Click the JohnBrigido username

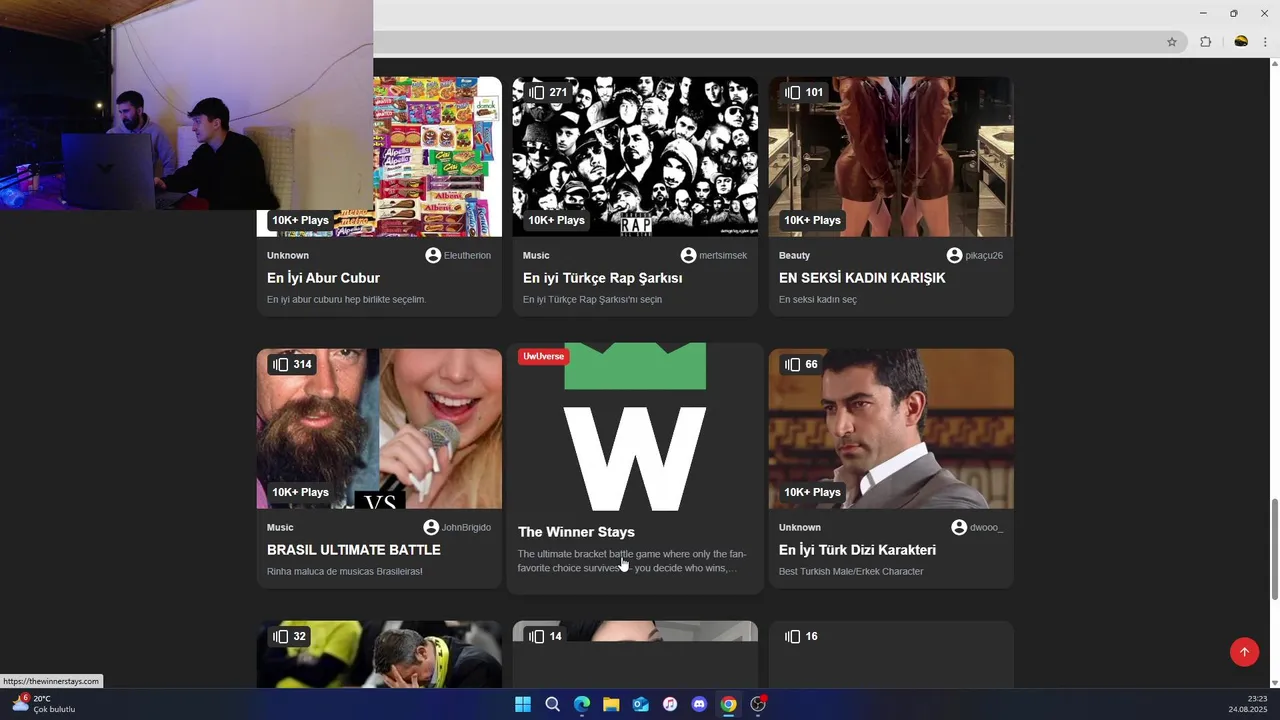point(466,527)
